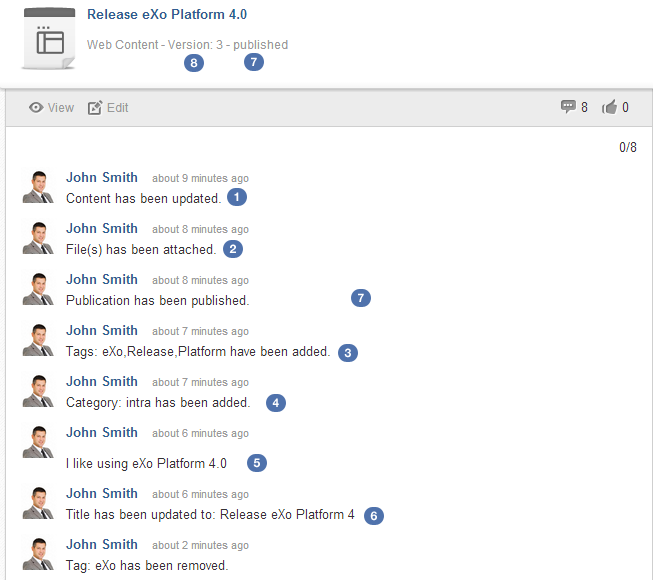Click avatar beside 'Tag: eXo has been removed'
The width and height of the screenshot is (653, 580).
point(38,554)
